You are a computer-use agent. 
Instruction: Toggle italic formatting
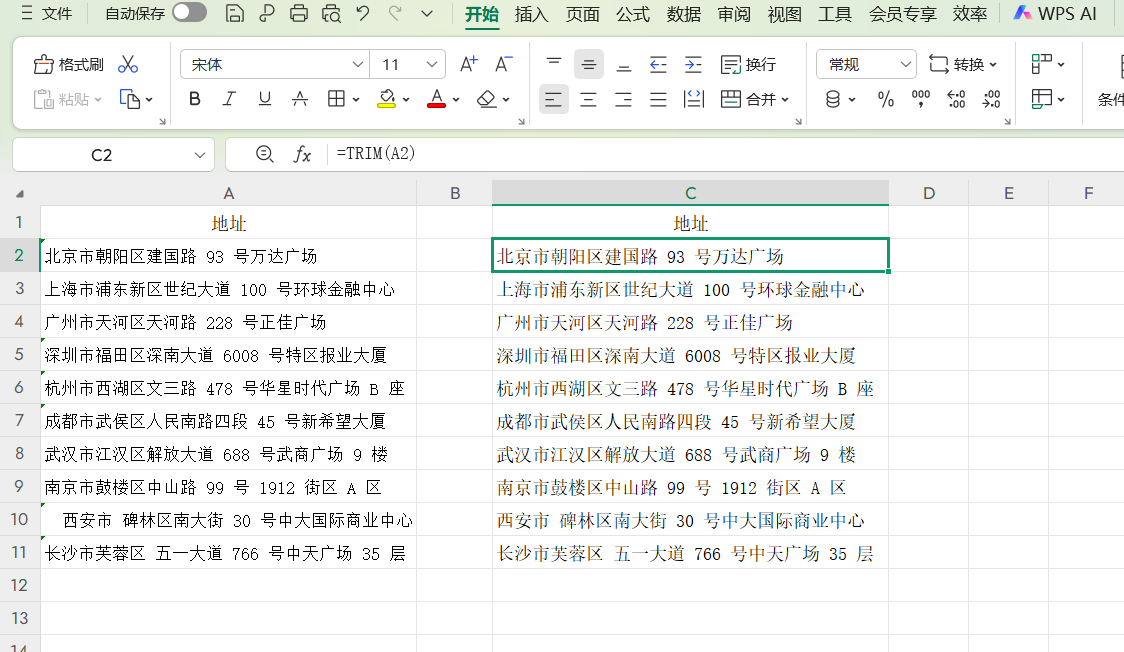229,99
